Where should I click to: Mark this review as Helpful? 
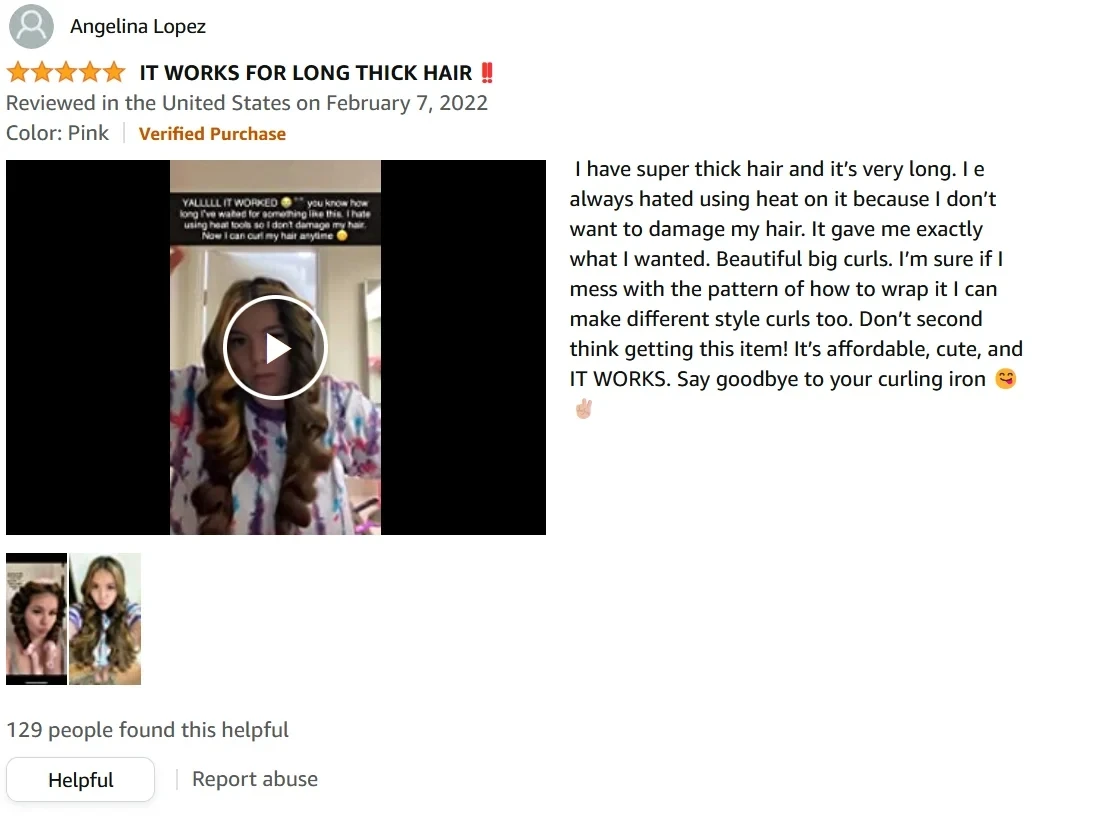[80, 779]
